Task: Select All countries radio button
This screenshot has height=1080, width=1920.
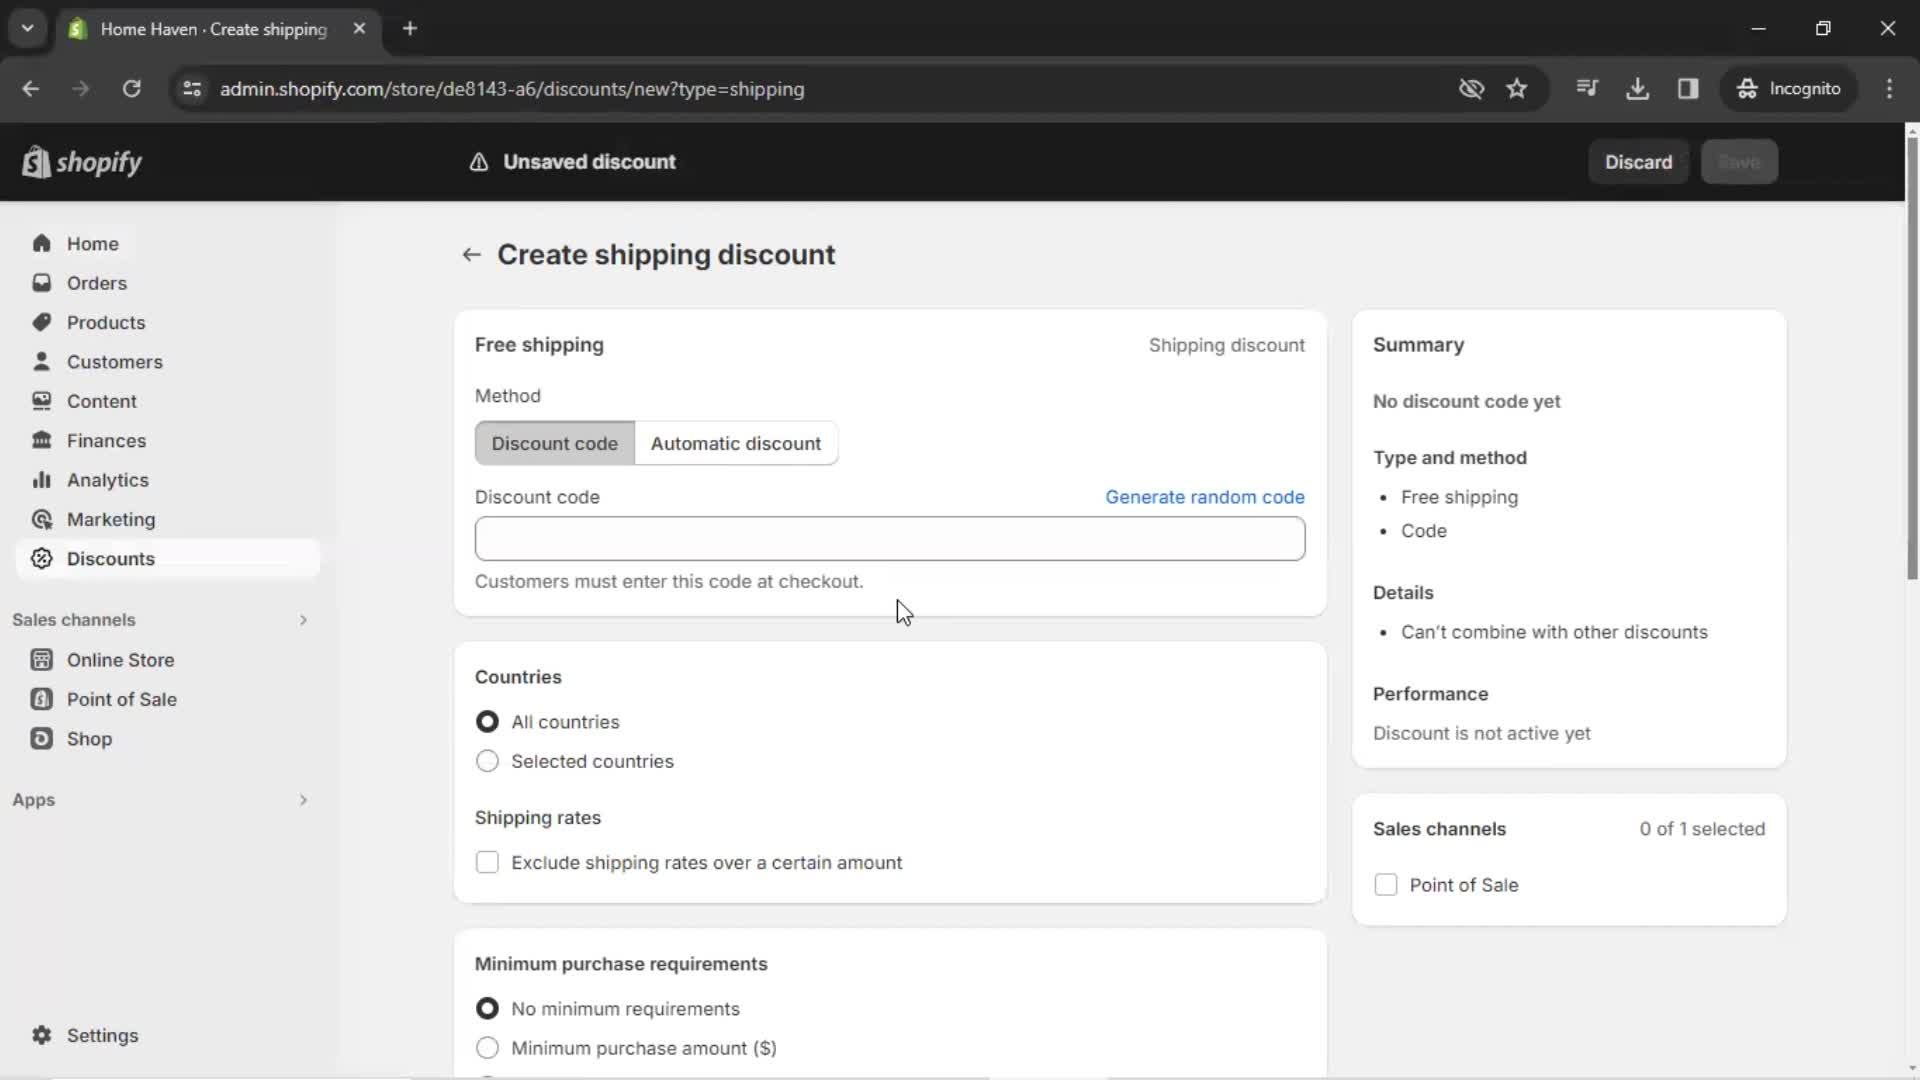Action: [x=487, y=721]
